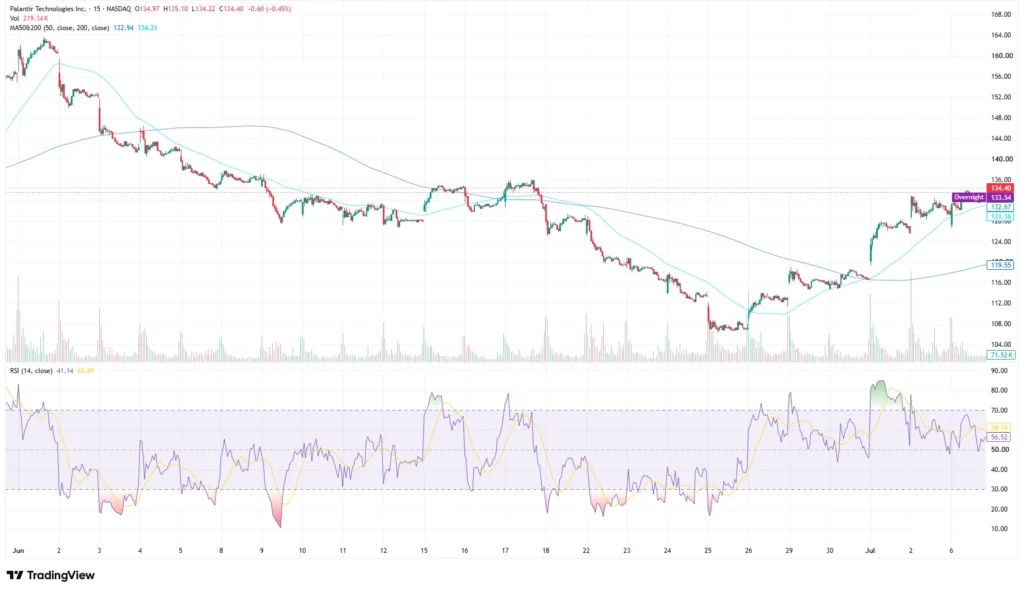Click the change value -0.60 (-0.45%)
The height and width of the screenshot is (592, 1024).
tap(269, 9)
